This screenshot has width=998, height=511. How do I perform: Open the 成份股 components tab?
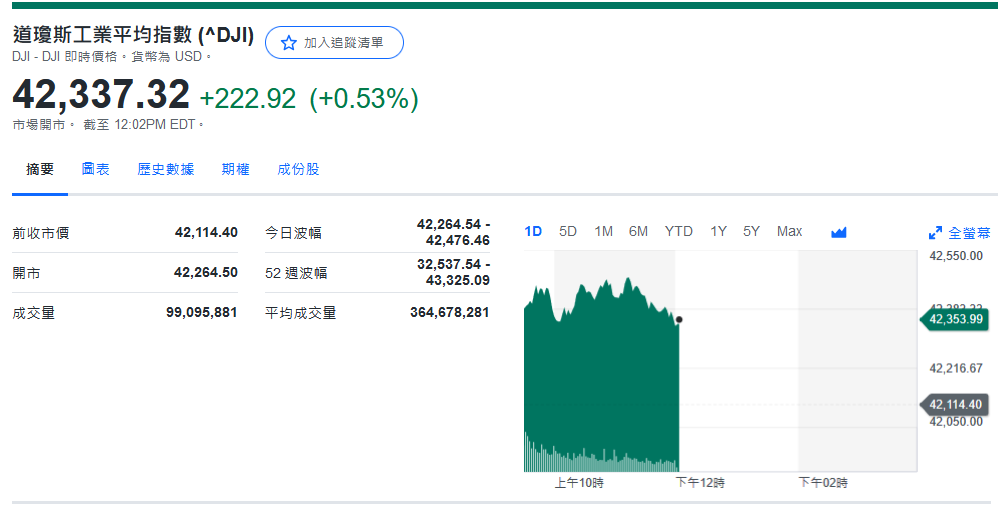pyautogui.click(x=299, y=170)
